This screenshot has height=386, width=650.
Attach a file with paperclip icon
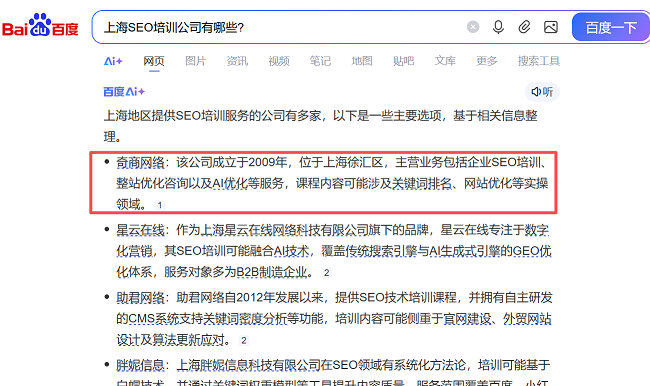tap(524, 27)
